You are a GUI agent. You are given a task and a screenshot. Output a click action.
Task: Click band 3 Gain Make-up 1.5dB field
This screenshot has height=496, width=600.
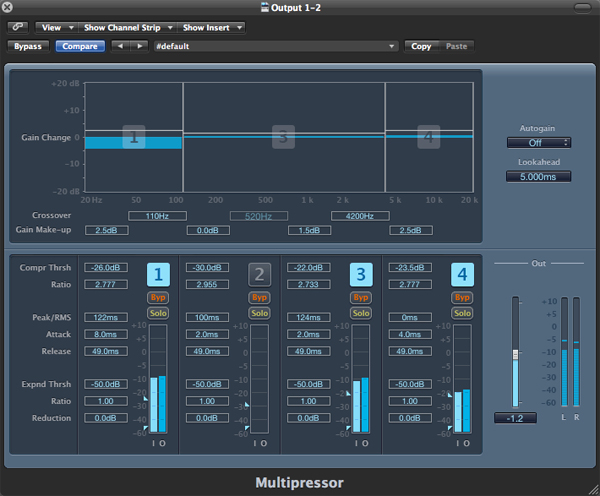(x=310, y=230)
